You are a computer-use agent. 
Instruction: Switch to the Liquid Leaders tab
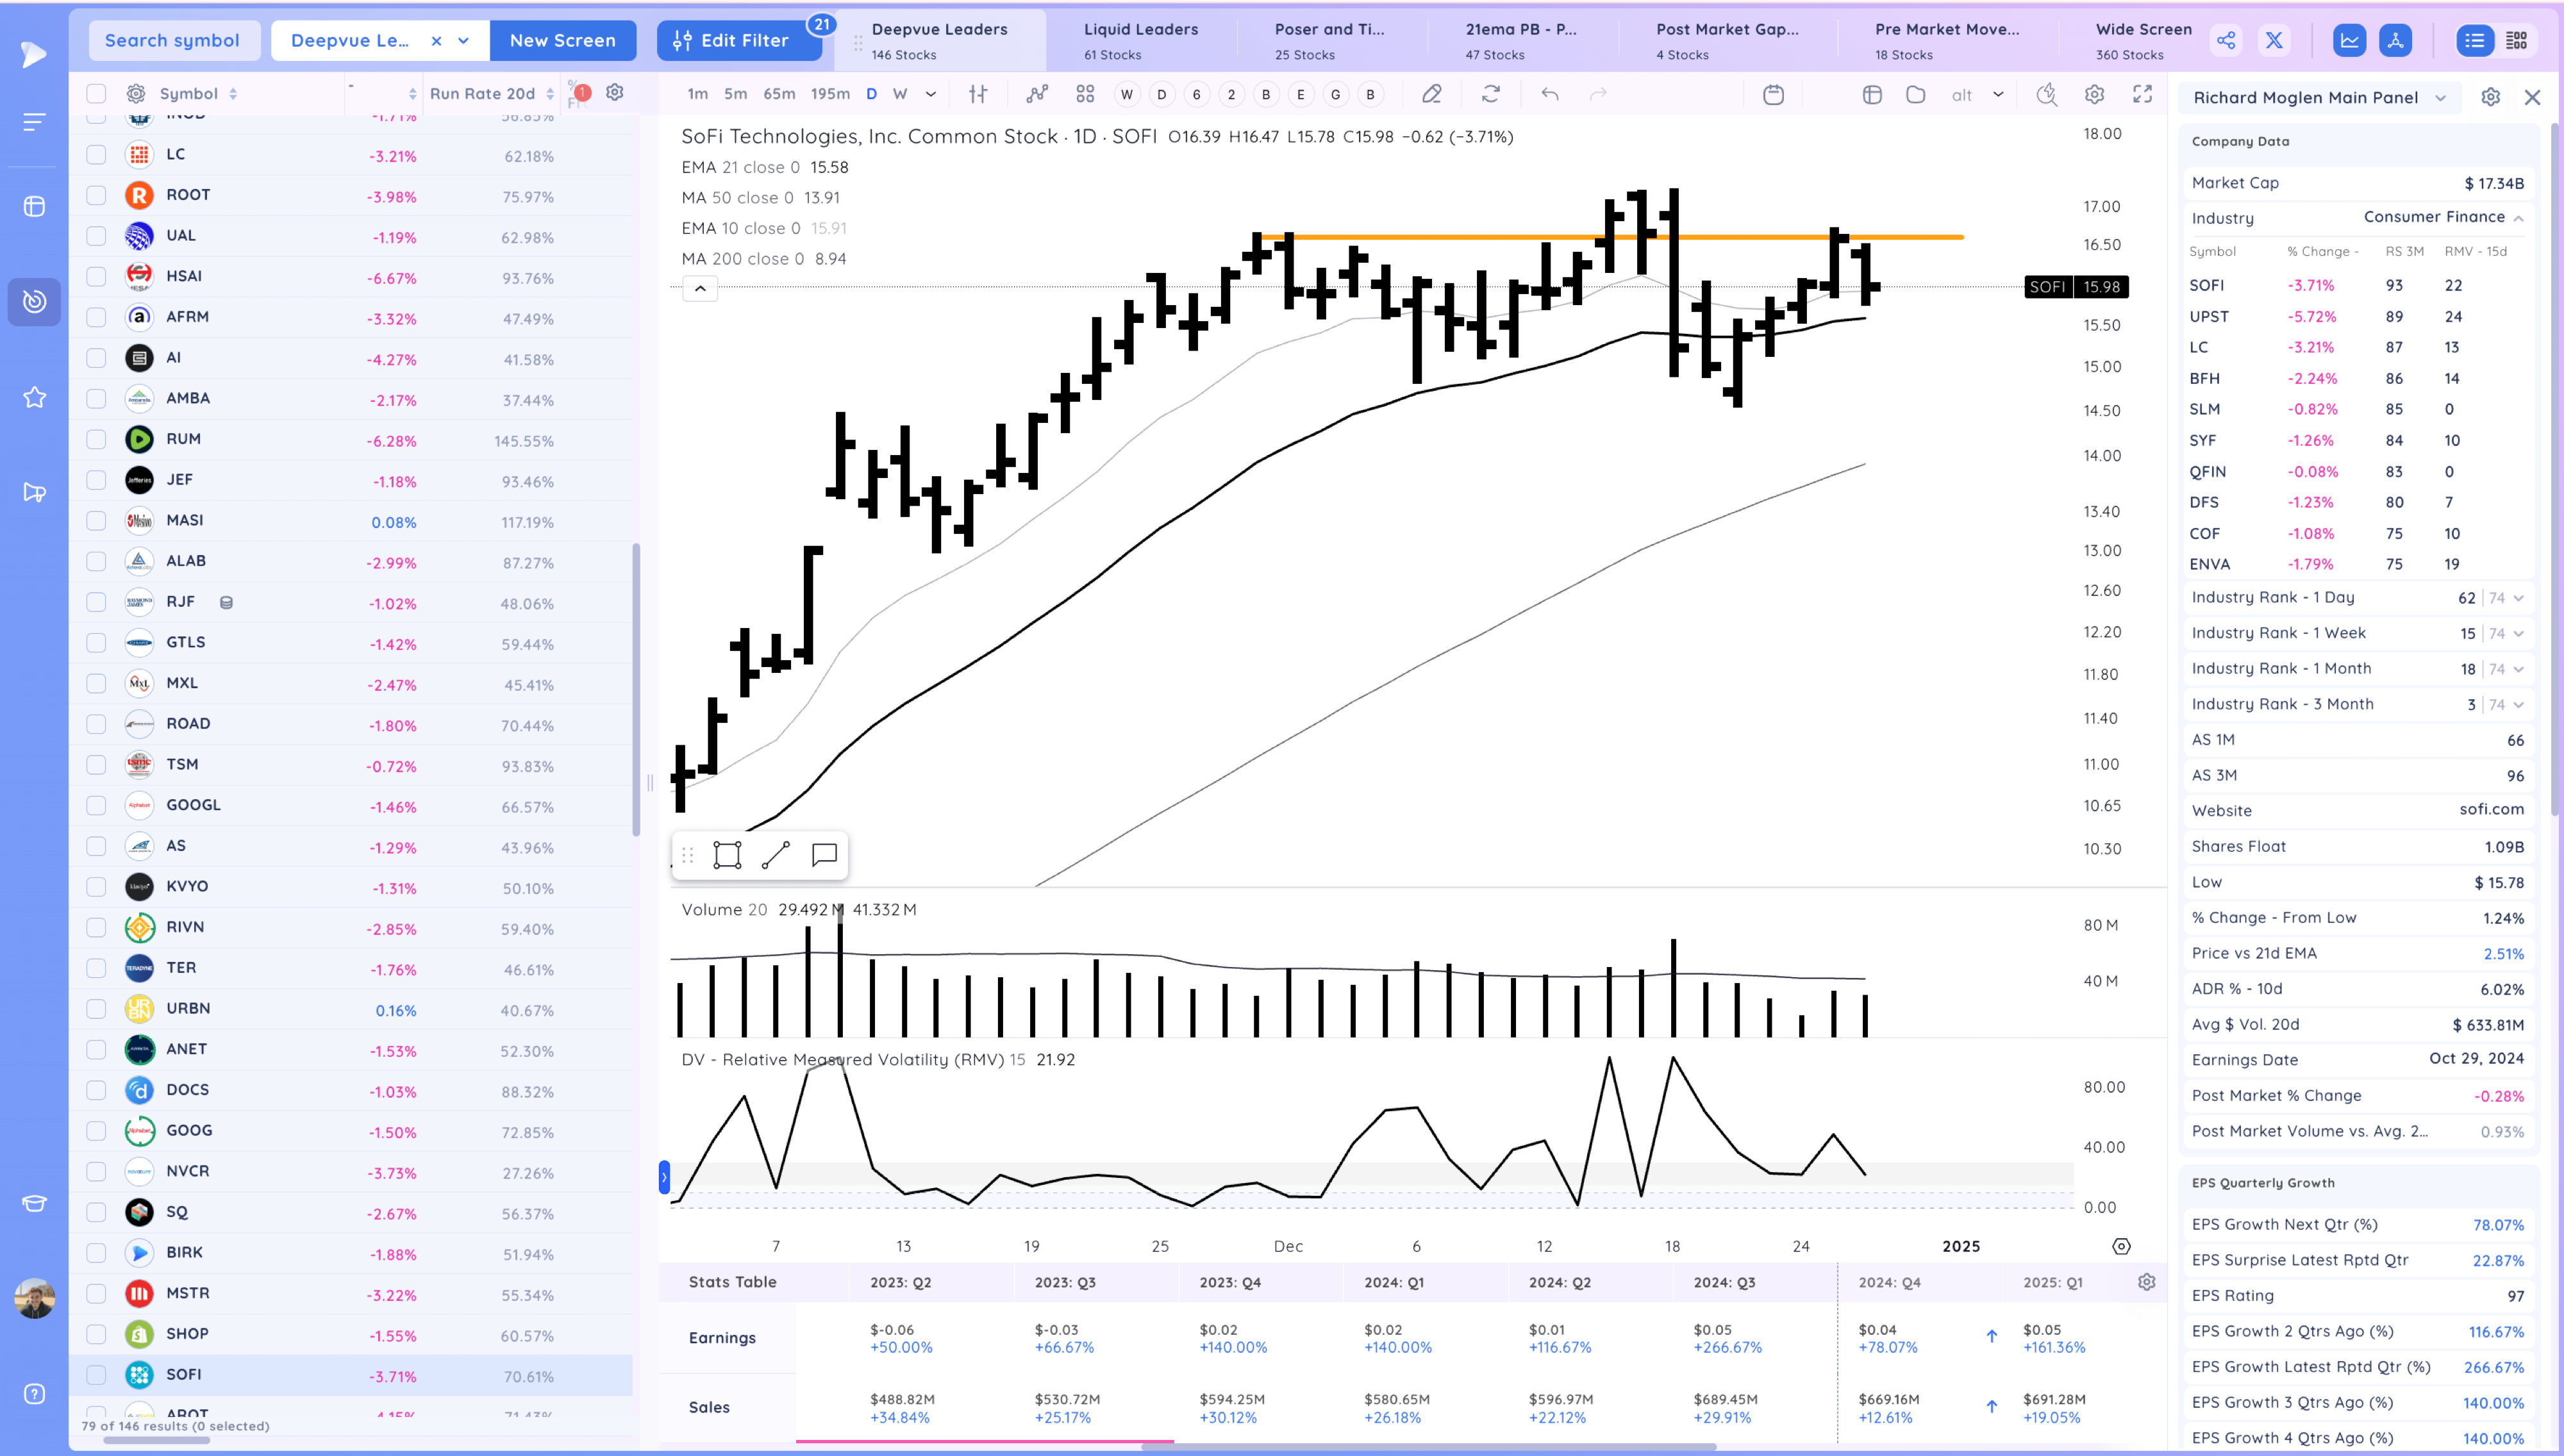coord(1140,40)
